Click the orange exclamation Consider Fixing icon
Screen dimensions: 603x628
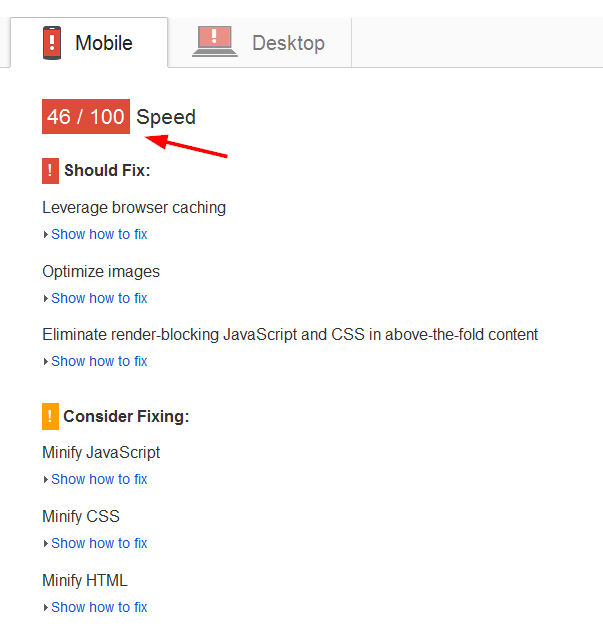point(50,416)
